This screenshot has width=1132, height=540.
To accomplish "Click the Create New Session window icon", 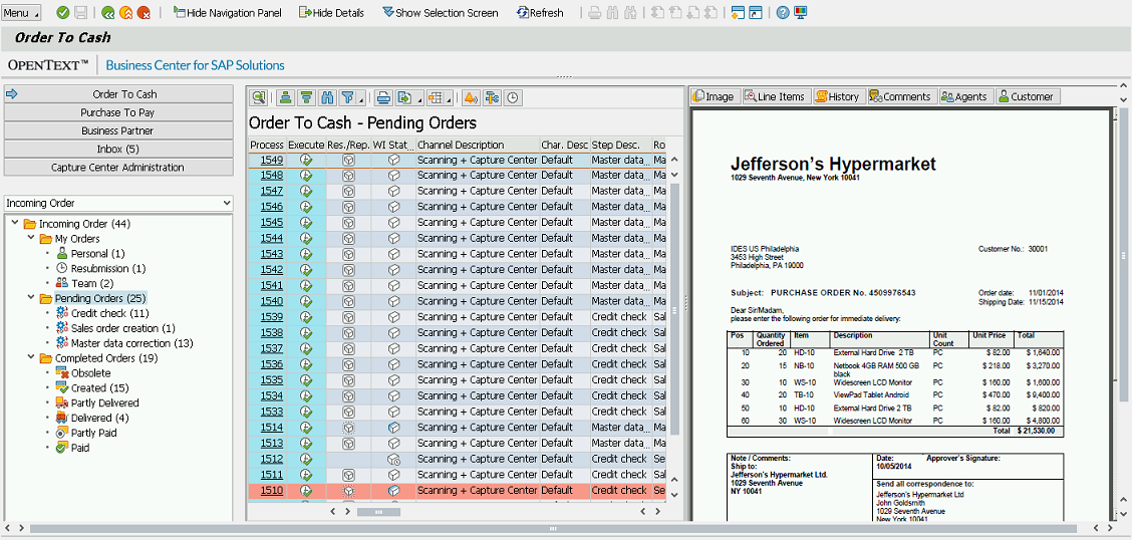I will coord(737,12).
